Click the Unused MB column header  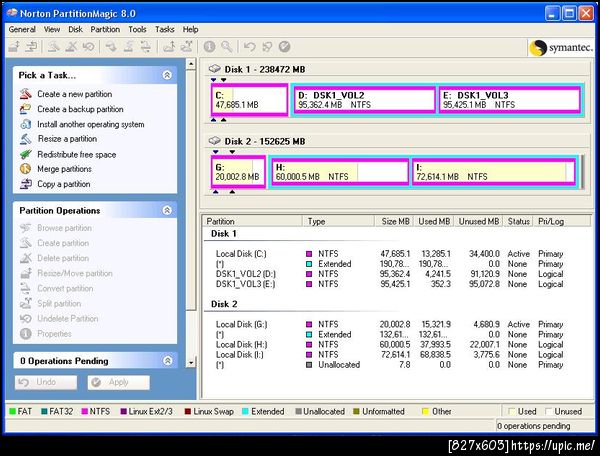click(479, 221)
